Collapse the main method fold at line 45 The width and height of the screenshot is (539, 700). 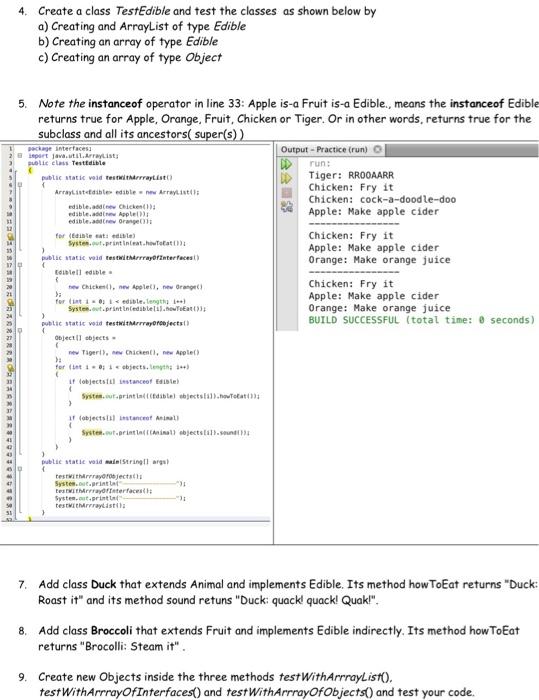pos(20,469)
